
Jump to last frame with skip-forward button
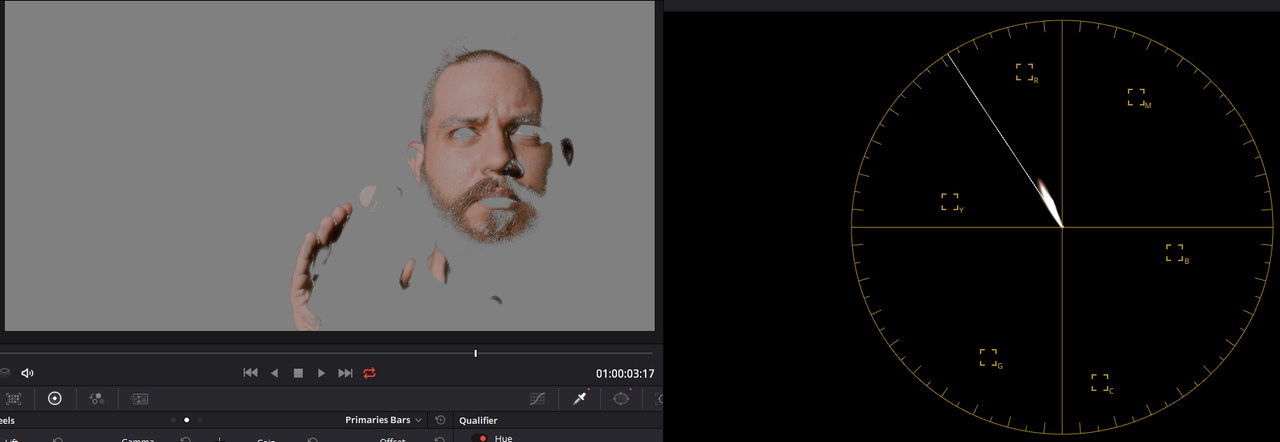[x=345, y=373]
